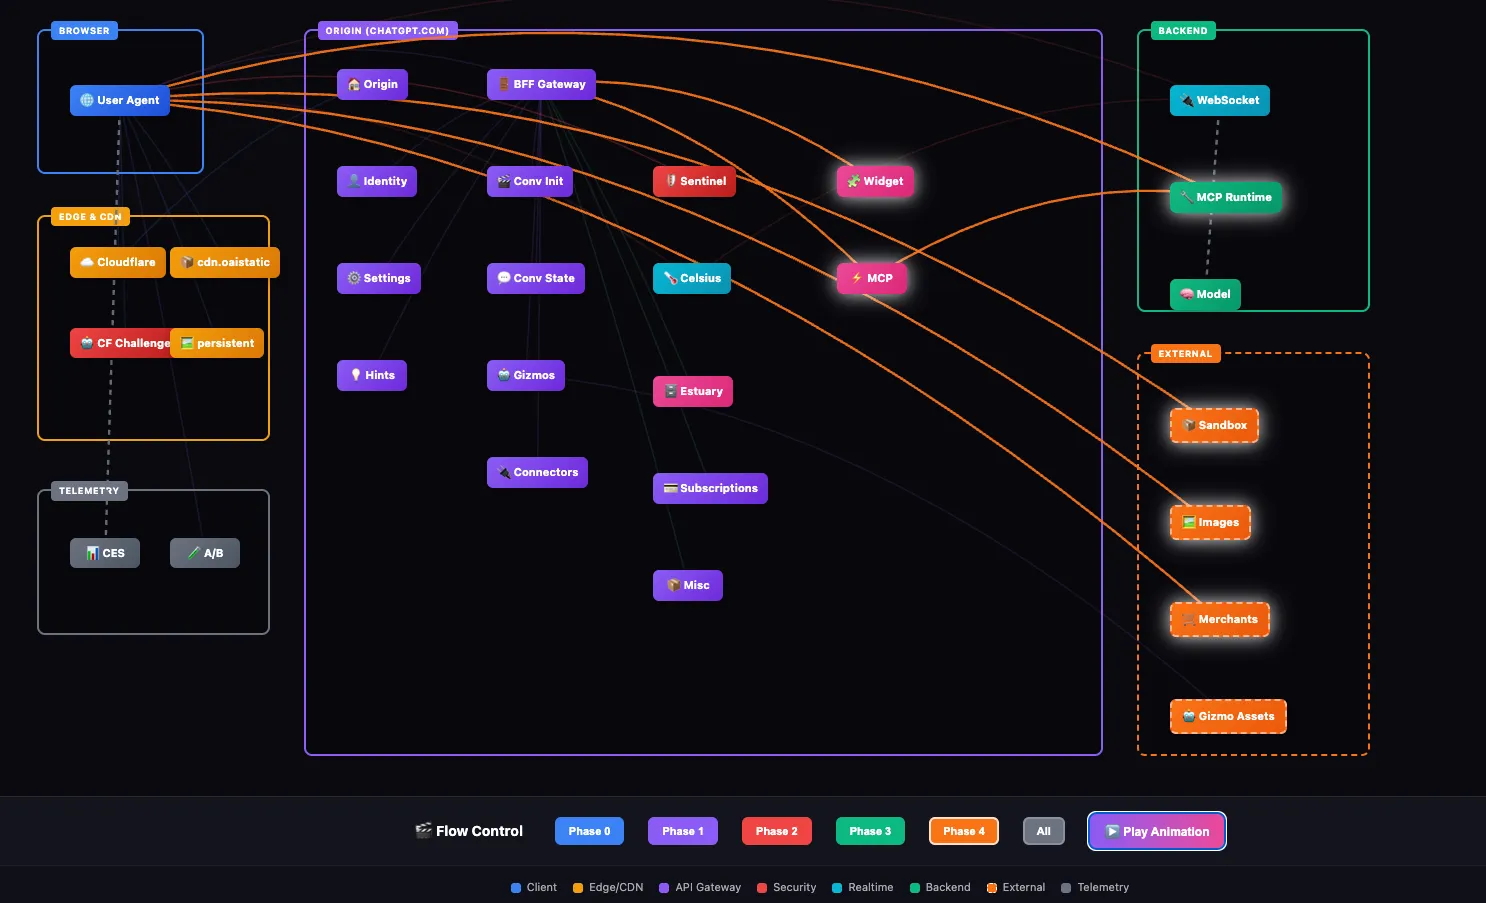This screenshot has width=1486, height=903.
Task: Click the BFF Gateway node
Action: coord(541,84)
